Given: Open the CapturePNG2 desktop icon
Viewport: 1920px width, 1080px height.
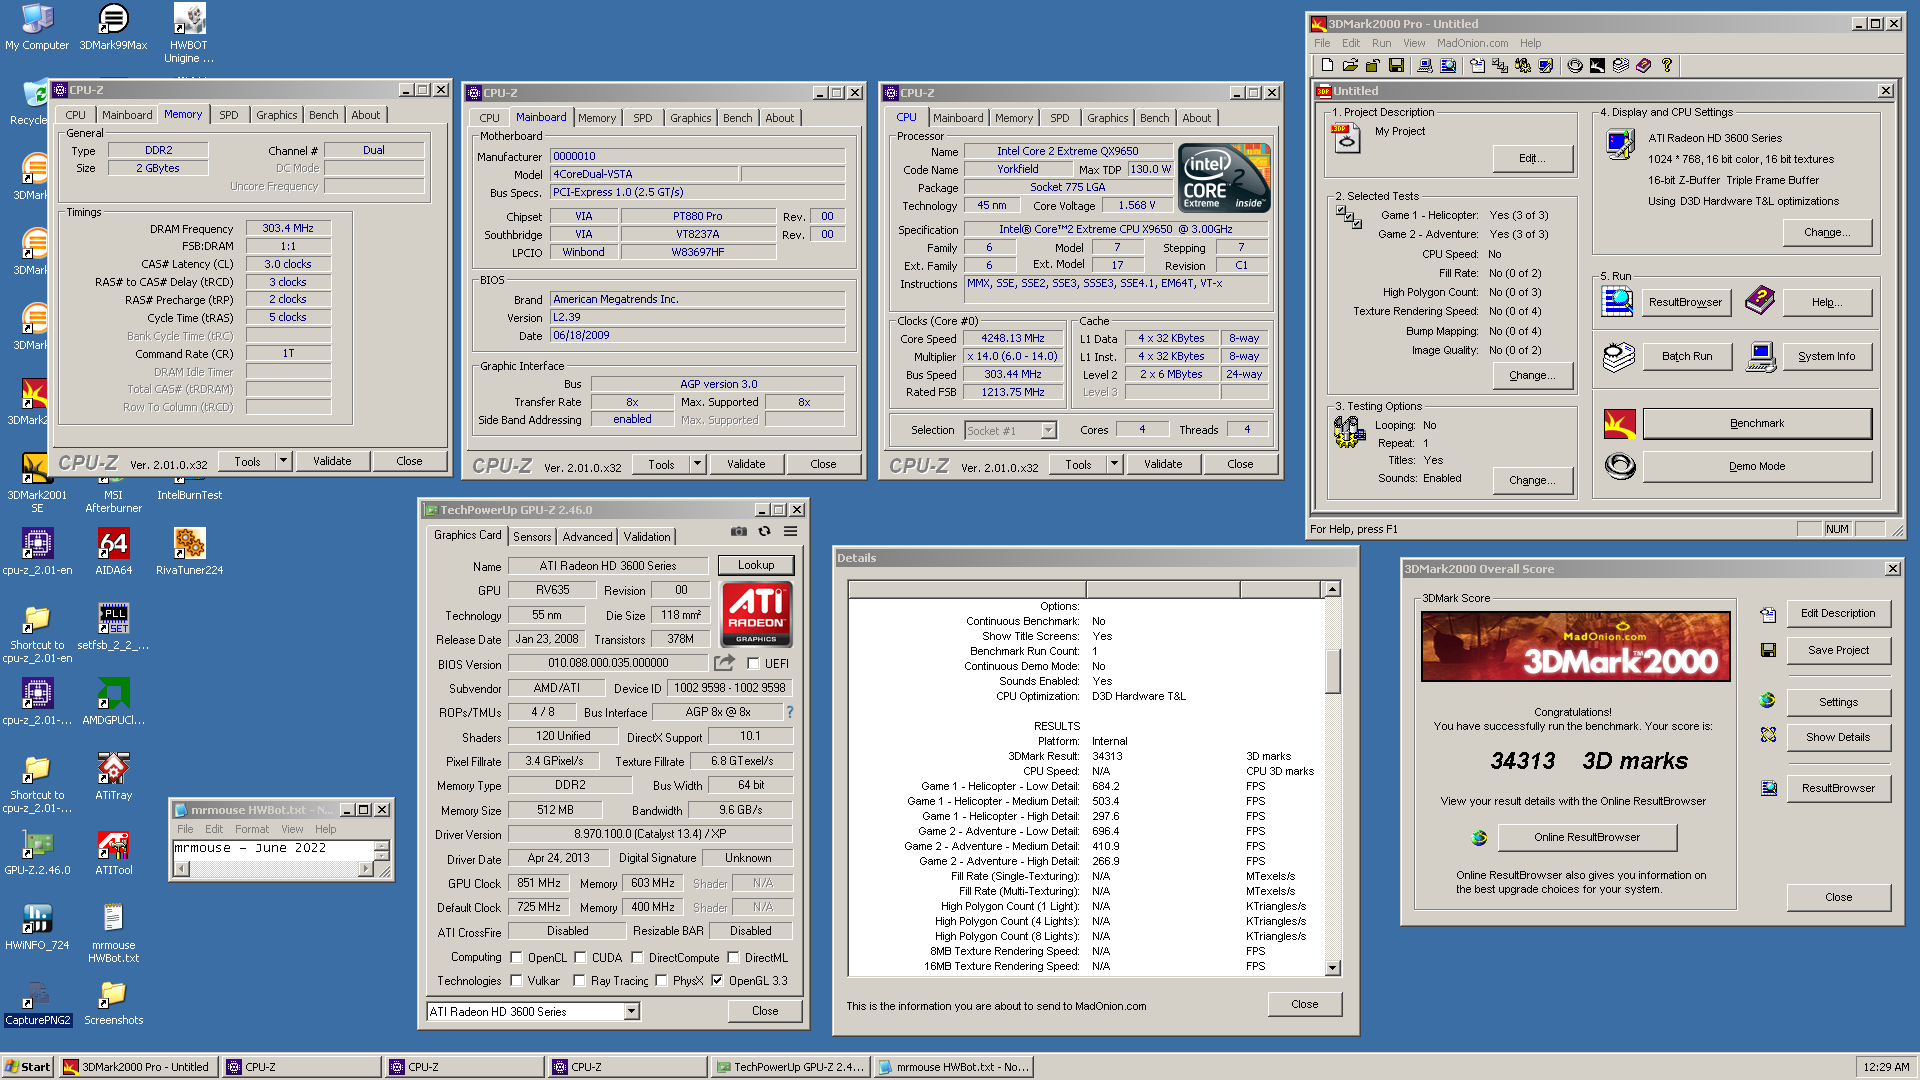Looking at the screenshot, I should pyautogui.click(x=37, y=1002).
